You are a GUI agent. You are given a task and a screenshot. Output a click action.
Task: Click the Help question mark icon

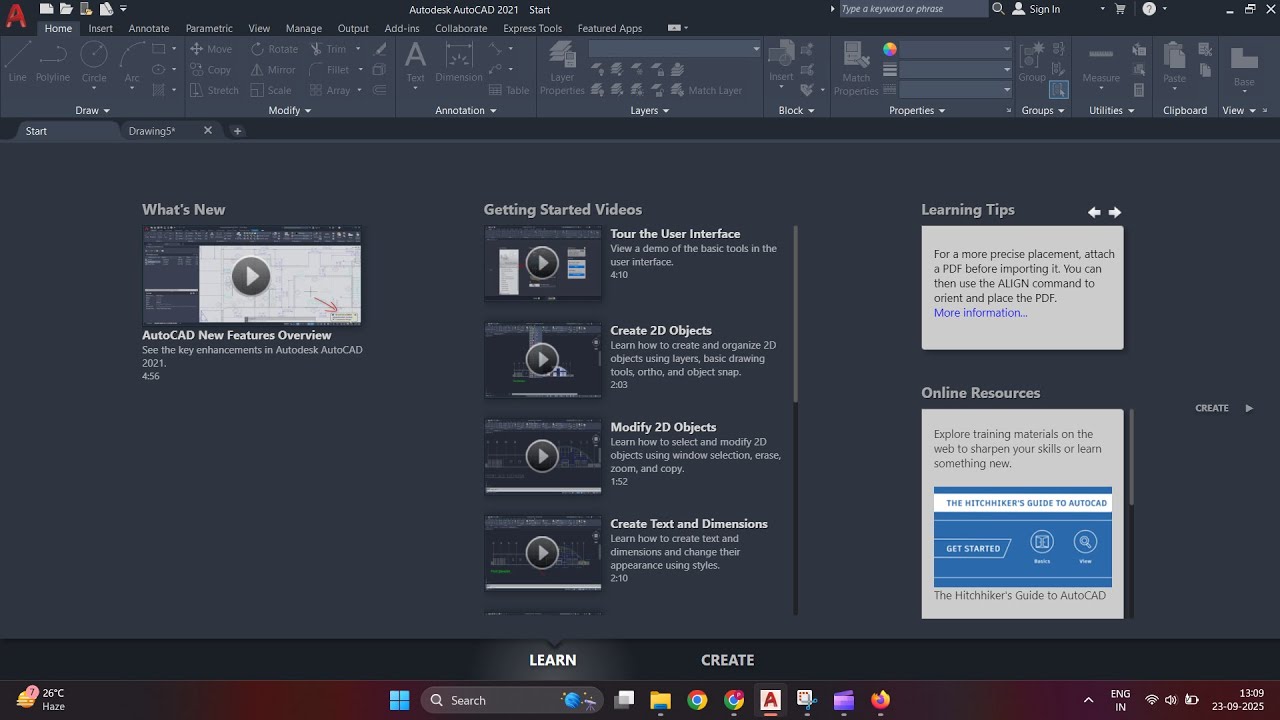[x=1149, y=9]
